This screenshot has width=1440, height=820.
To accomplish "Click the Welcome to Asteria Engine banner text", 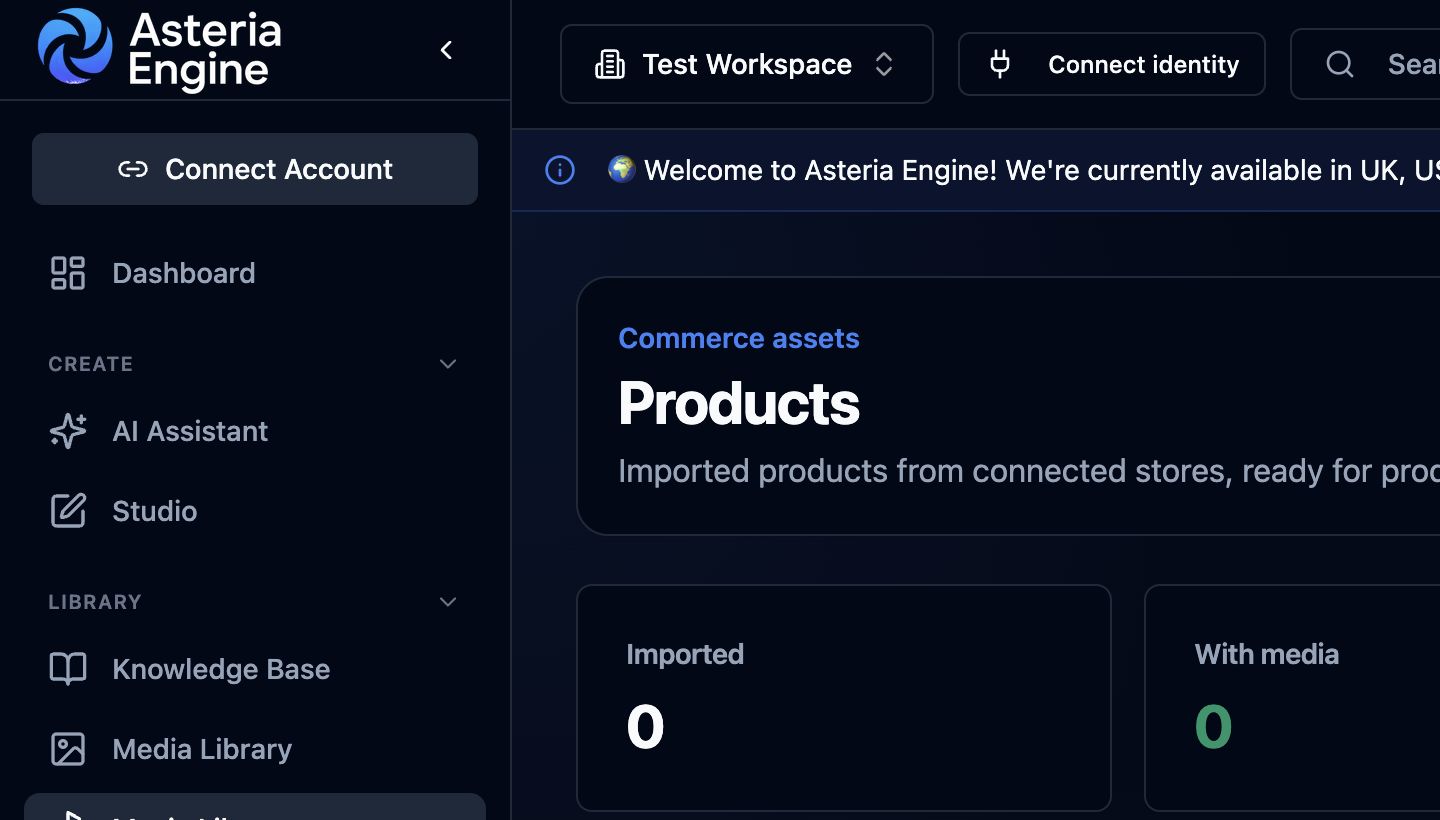I will pyautogui.click(x=1024, y=170).
